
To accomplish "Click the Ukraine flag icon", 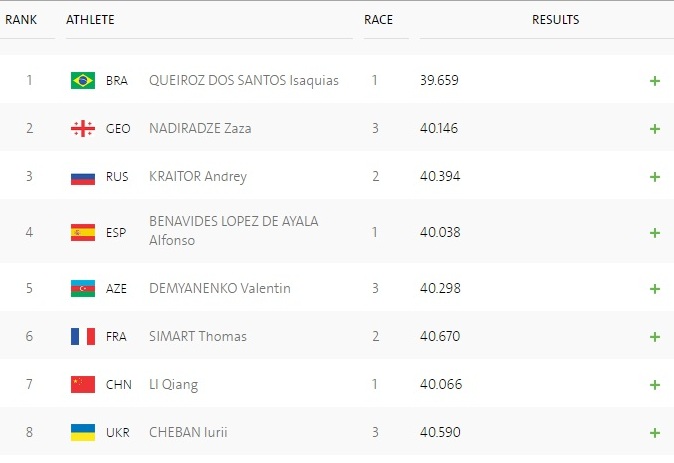I will 83,432.
